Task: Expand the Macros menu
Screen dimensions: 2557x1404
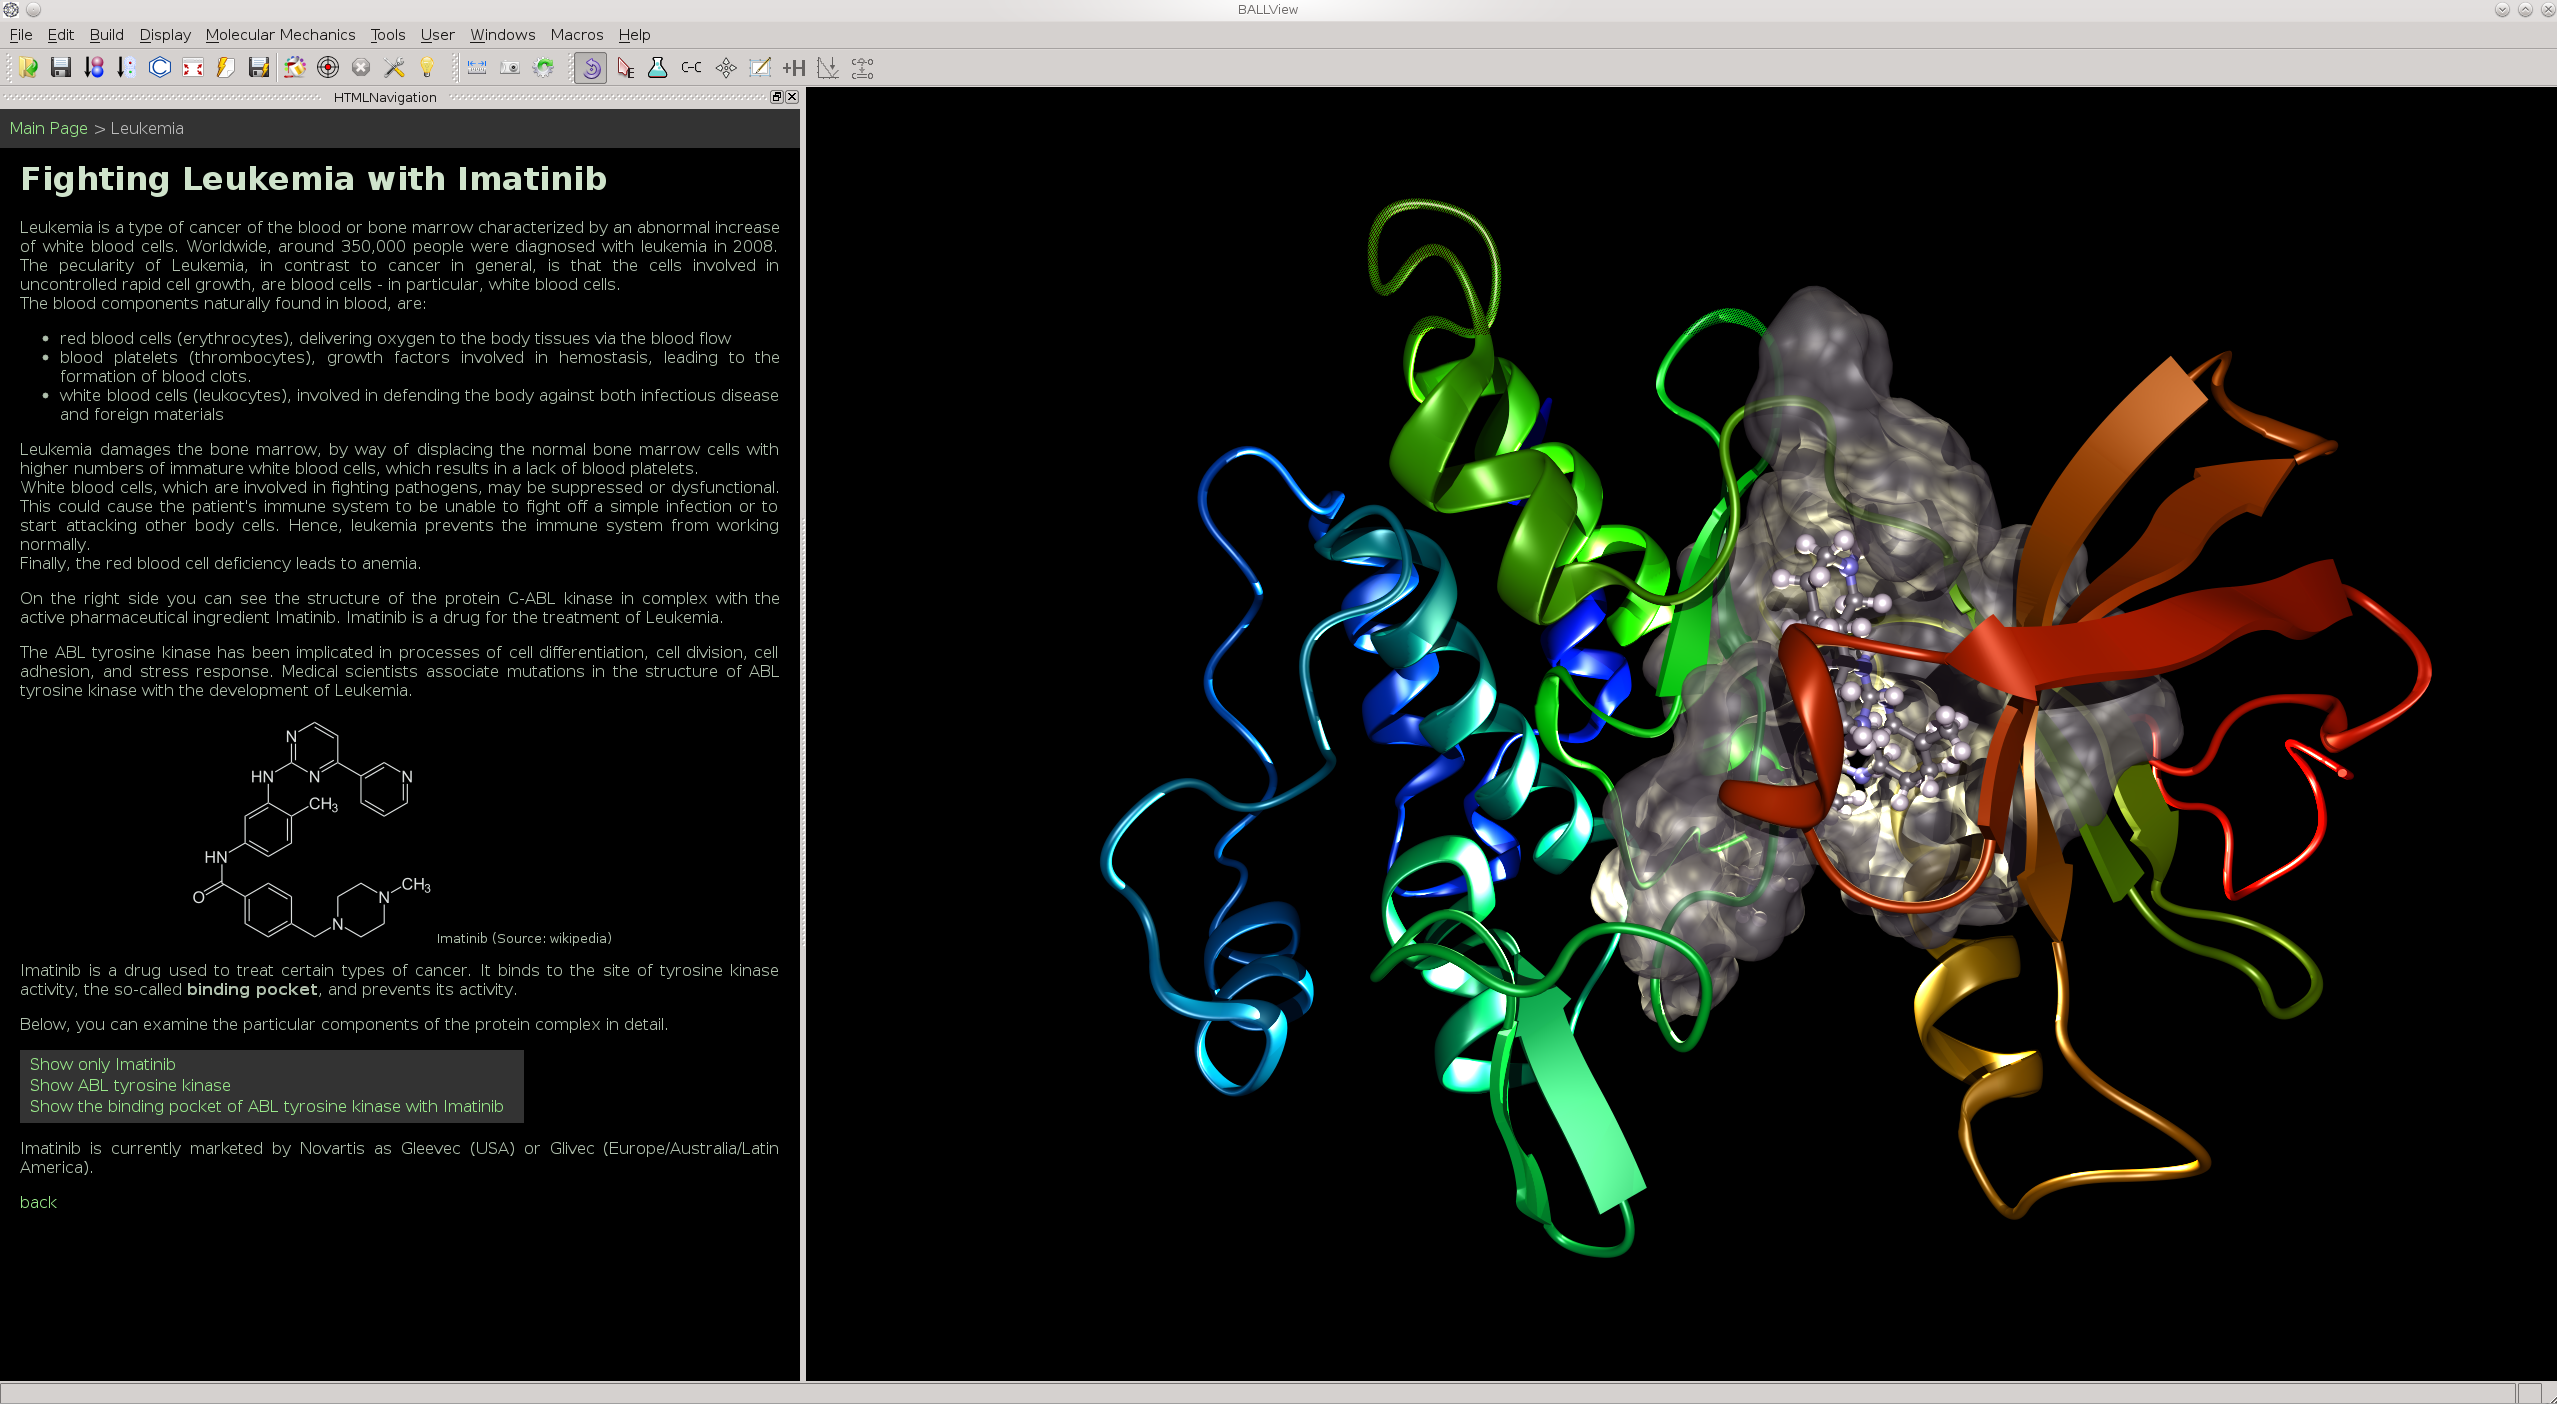Action: pos(576,35)
